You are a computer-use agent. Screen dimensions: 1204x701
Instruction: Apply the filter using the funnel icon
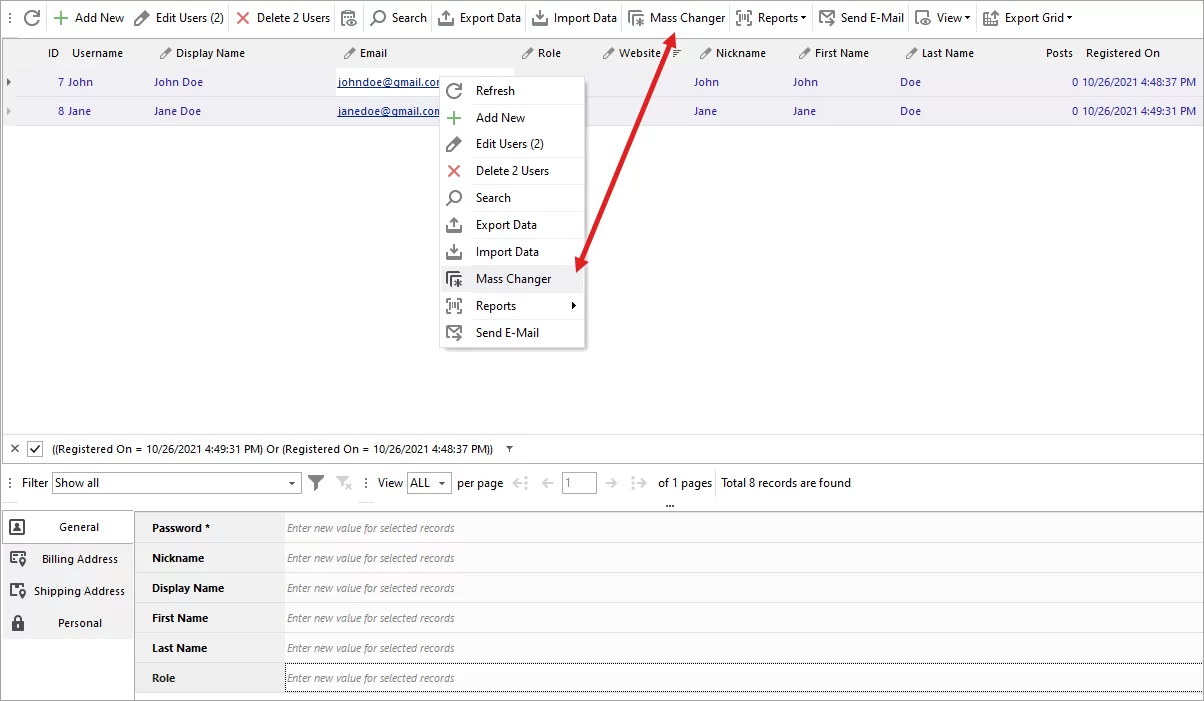(316, 482)
